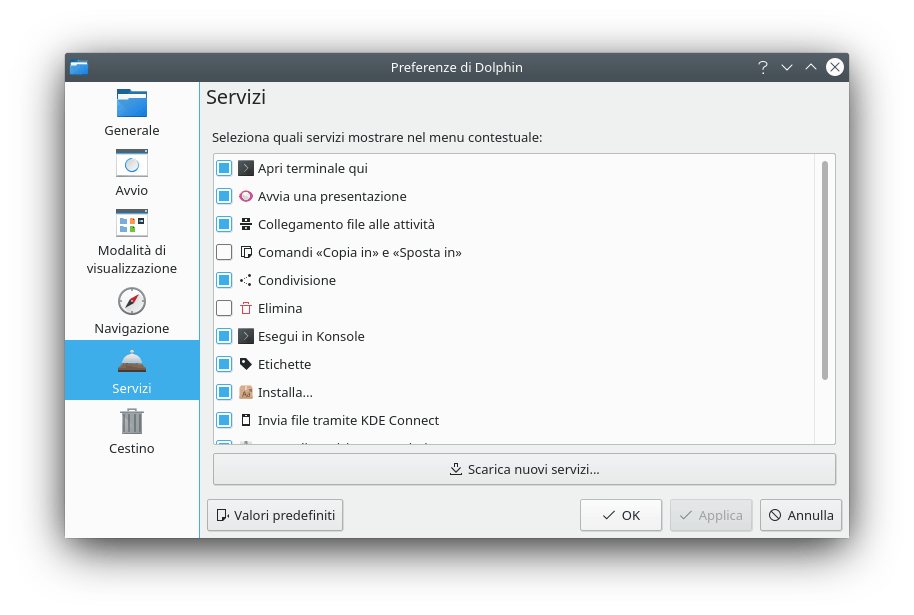The width and height of the screenshot is (914, 615).
Task: Enable the Elimina service checkbox
Action: tap(224, 309)
